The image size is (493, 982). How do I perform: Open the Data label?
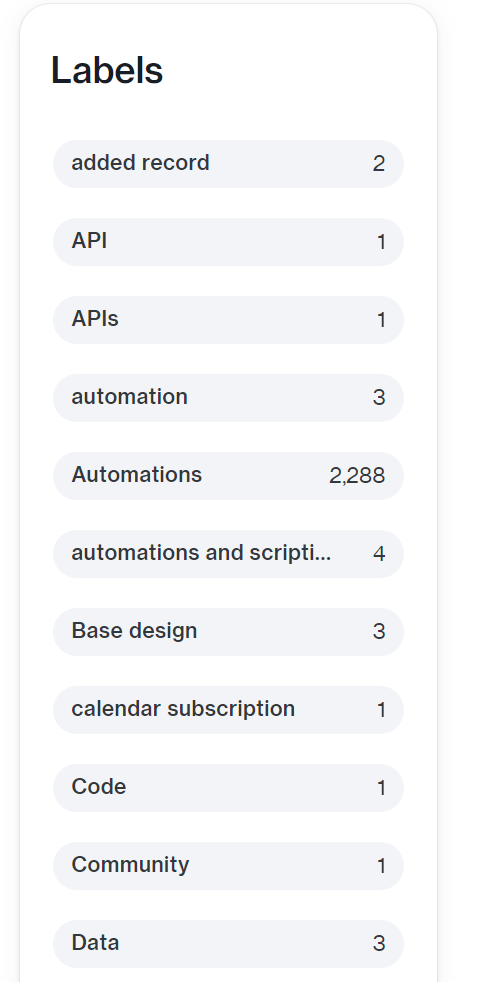pos(228,943)
